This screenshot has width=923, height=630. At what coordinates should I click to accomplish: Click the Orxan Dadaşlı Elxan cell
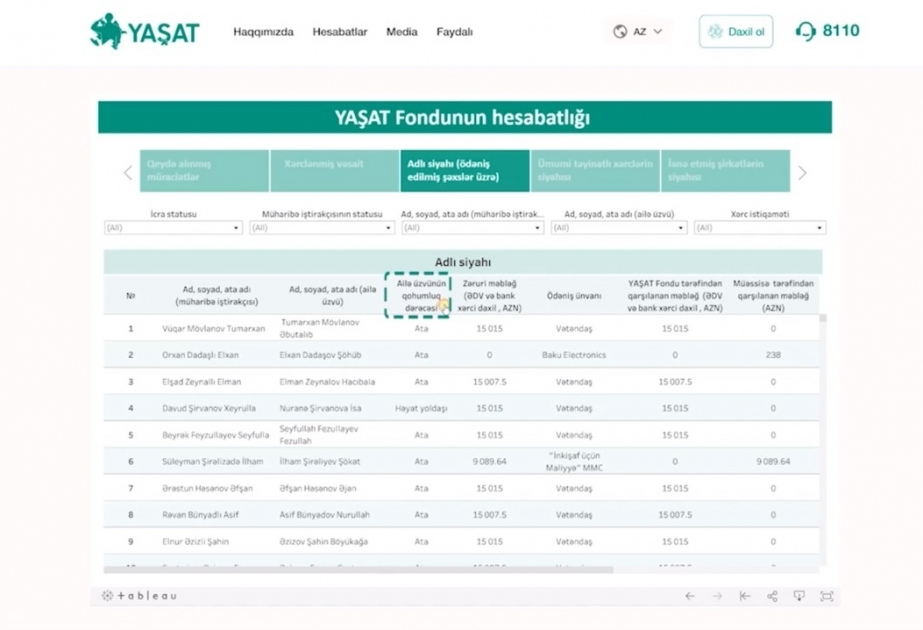pyautogui.click(x=200, y=355)
